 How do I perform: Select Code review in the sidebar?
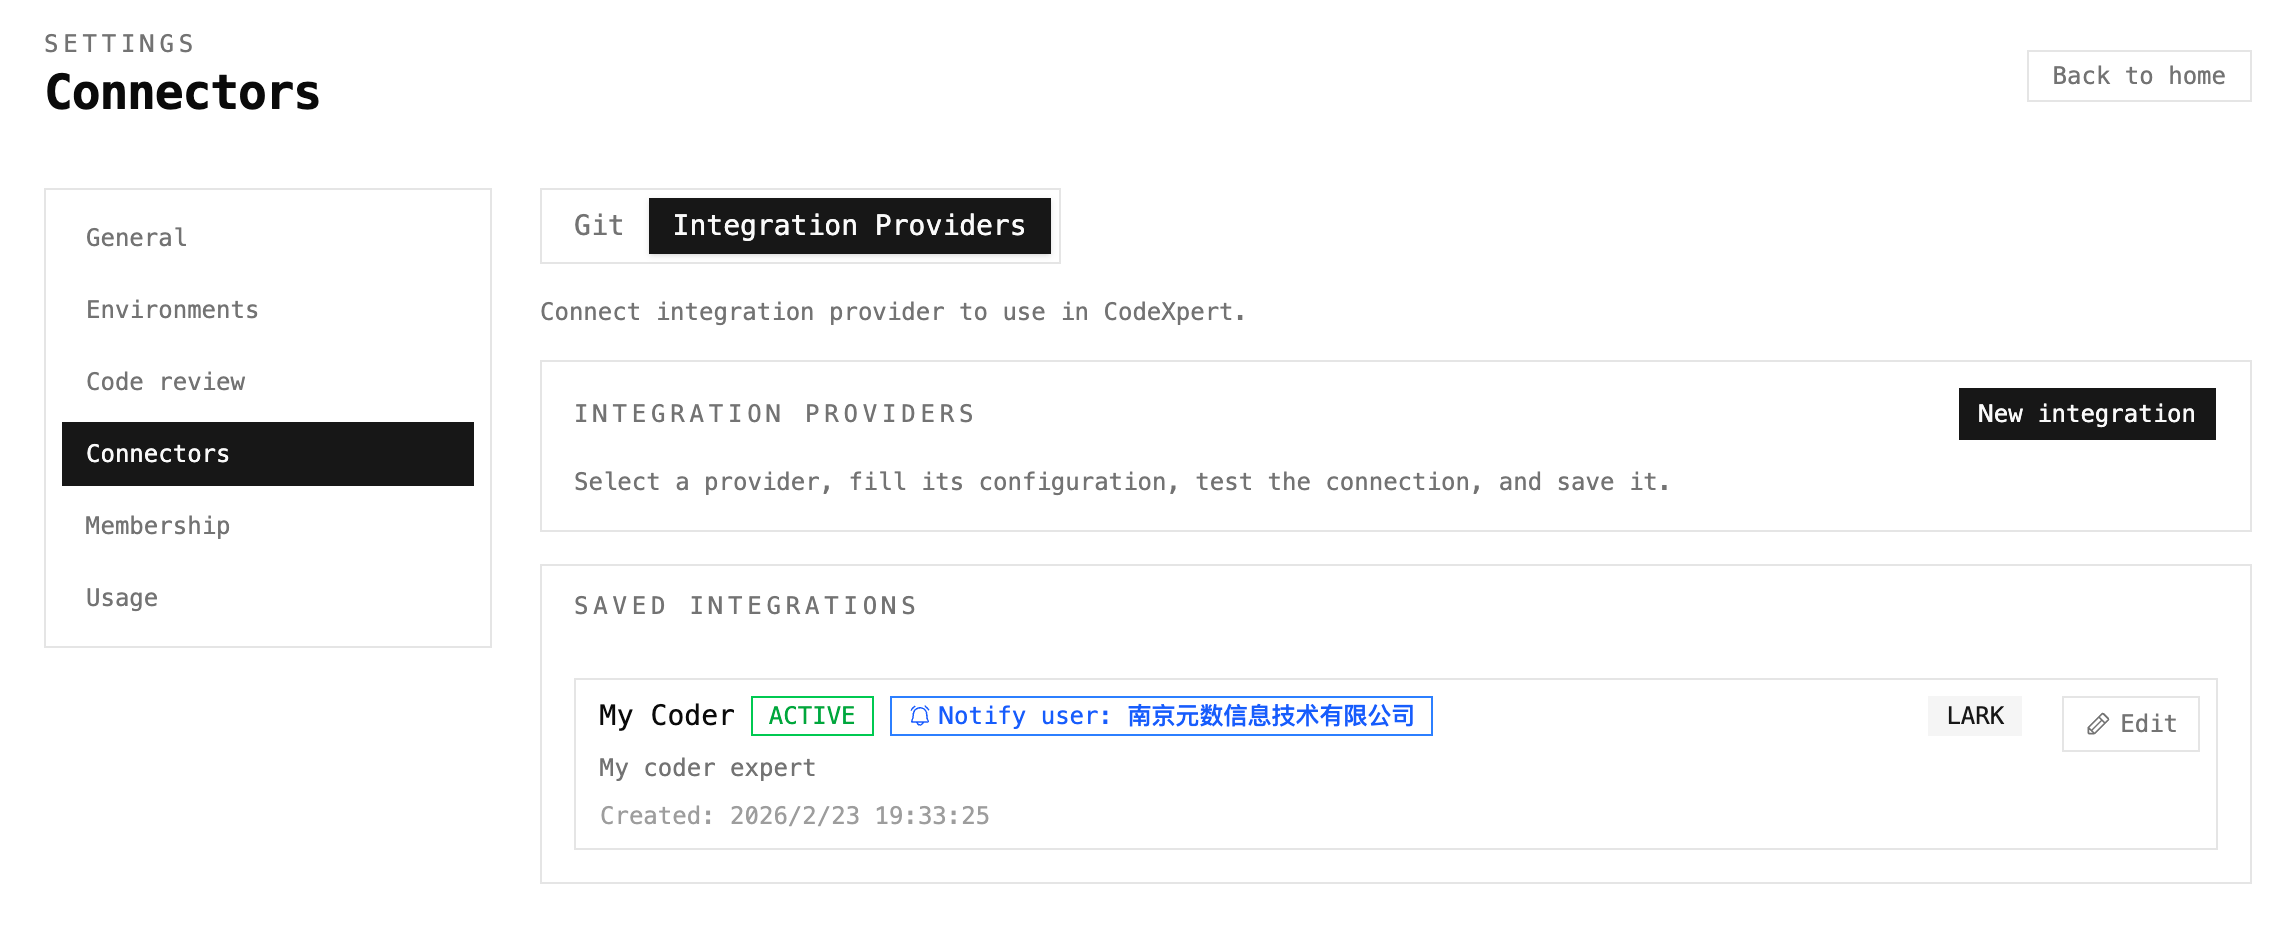(165, 381)
